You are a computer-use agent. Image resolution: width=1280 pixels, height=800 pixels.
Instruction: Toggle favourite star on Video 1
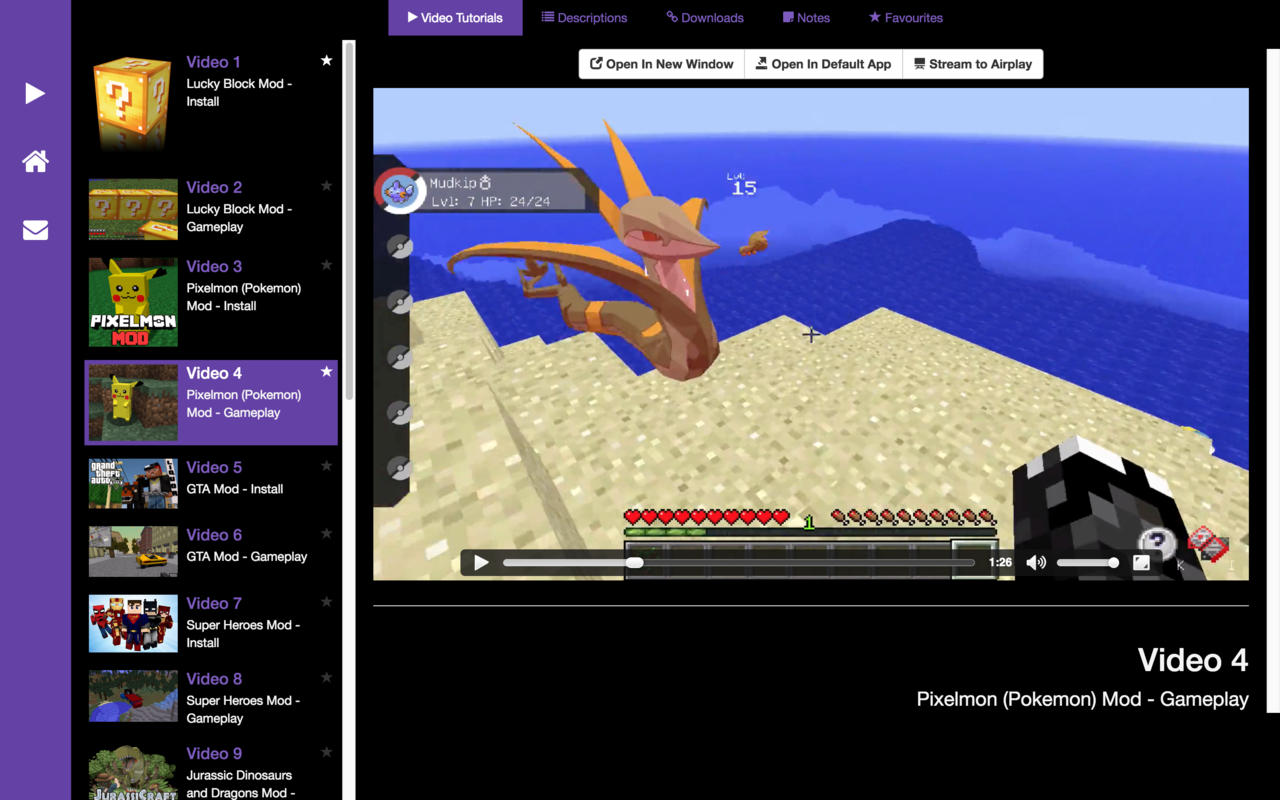coord(326,61)
